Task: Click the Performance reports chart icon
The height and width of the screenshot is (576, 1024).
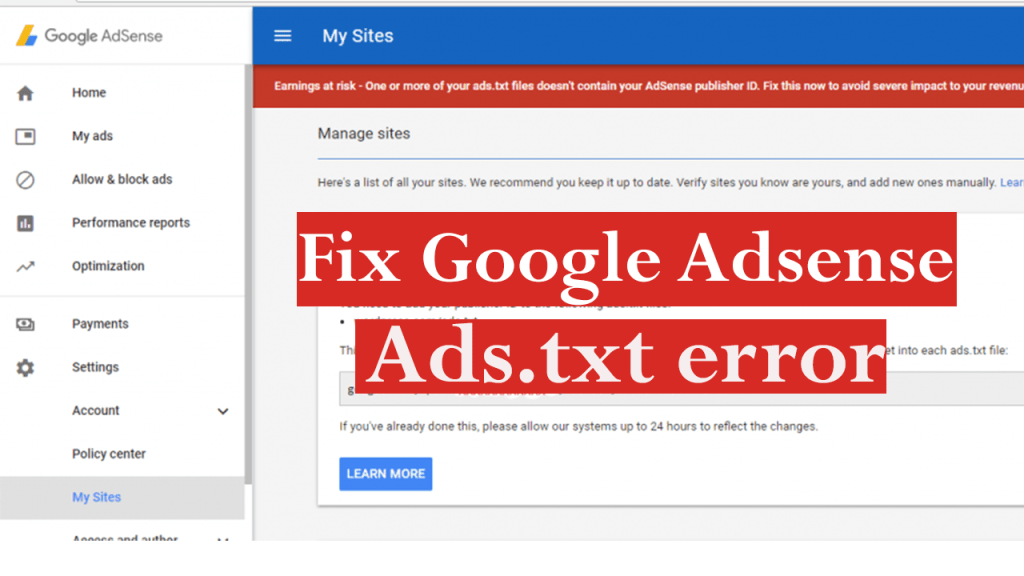Action: click(25, 223)
